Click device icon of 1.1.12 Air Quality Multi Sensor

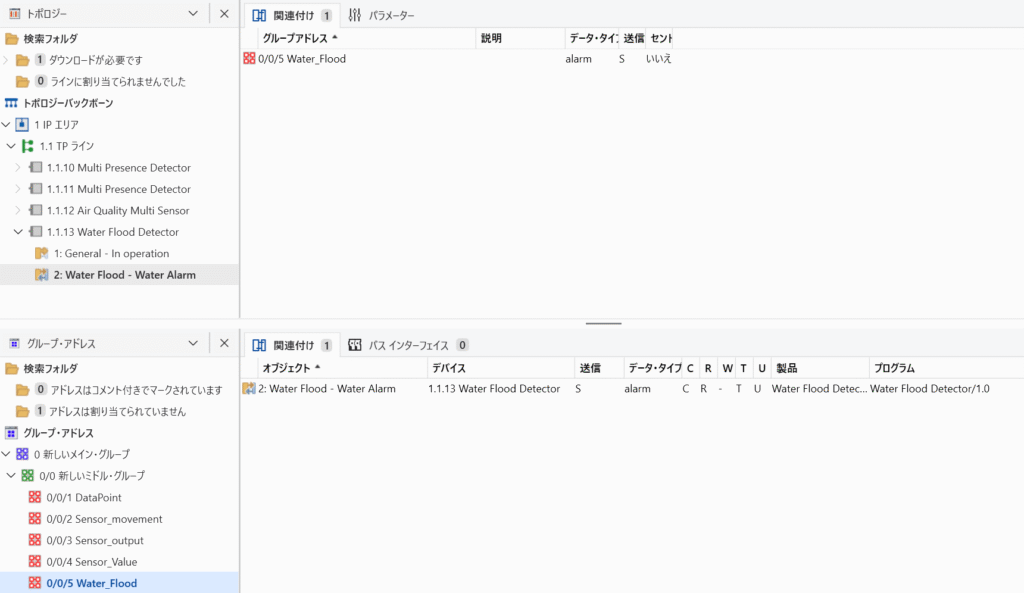35,210
